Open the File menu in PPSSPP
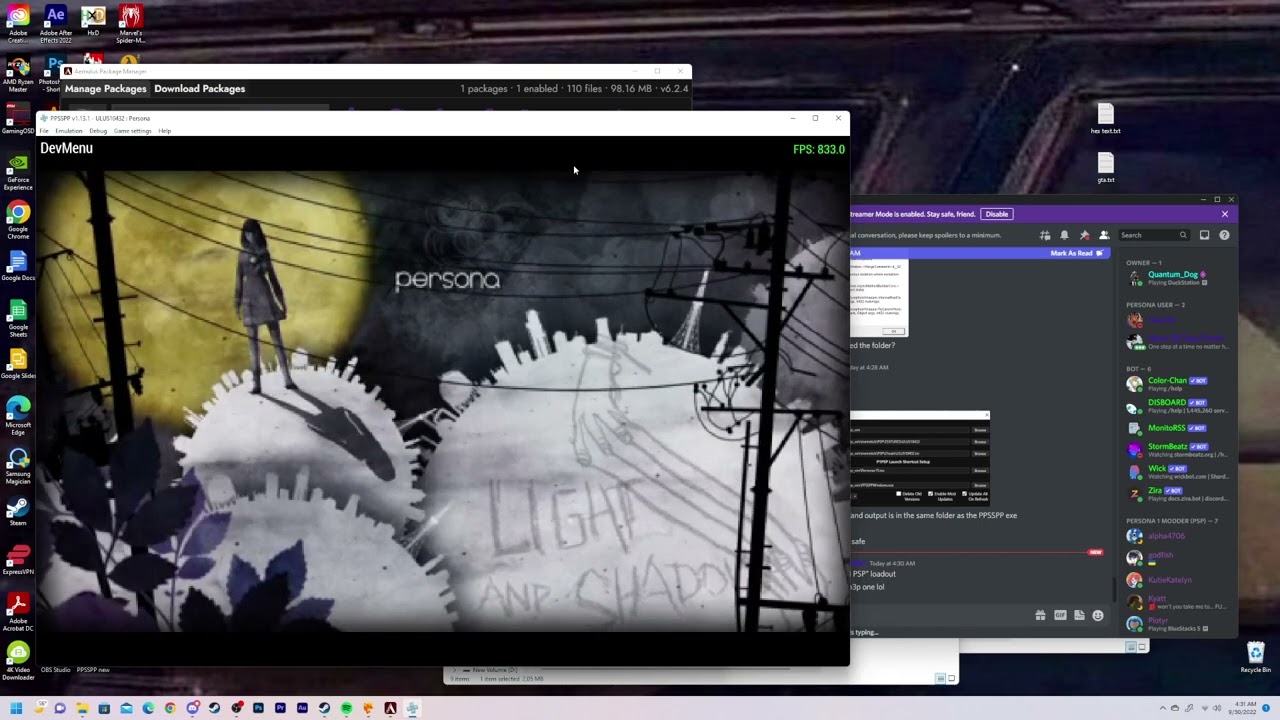This screenshot has height=720, width=1280. point(44,131)
